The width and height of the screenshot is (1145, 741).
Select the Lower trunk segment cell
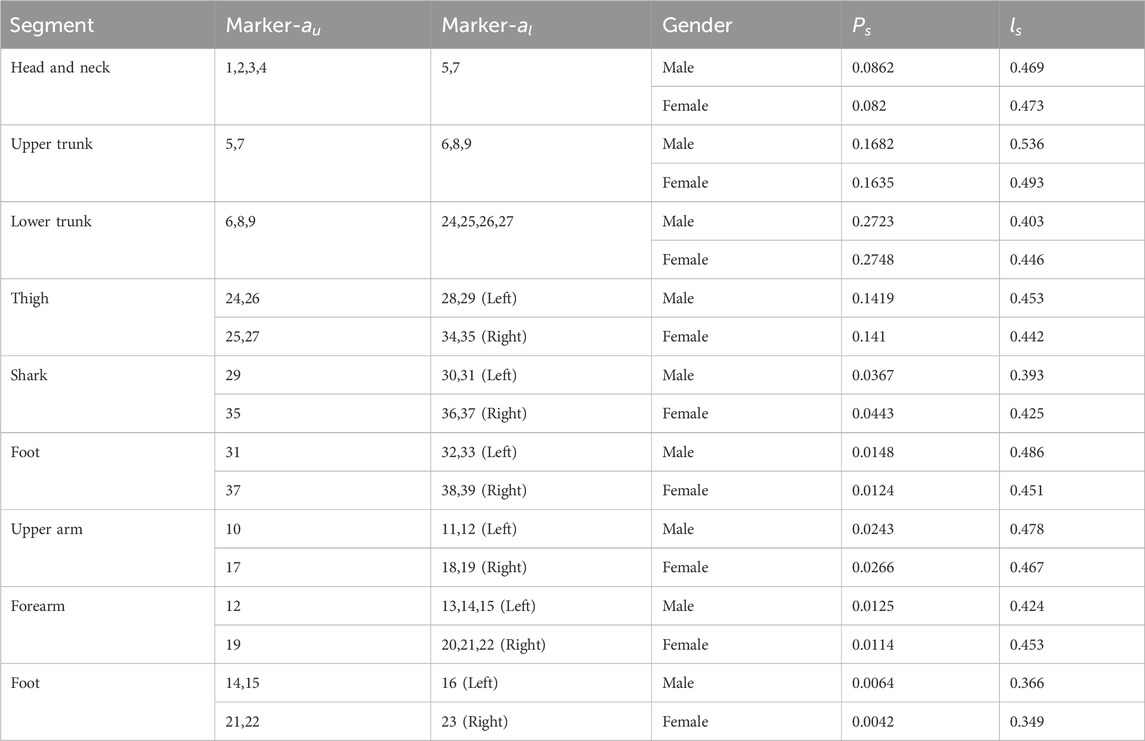(107, 240)
